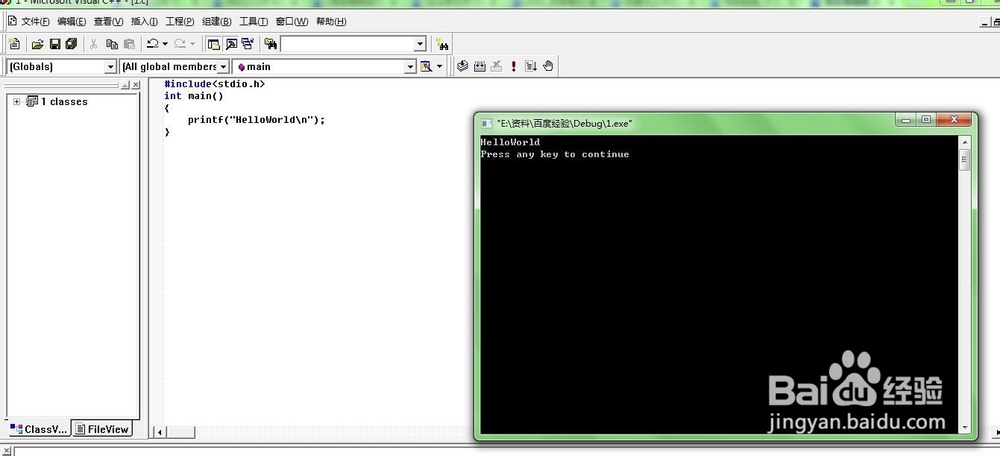Expand the 1 classes tree node

17,101
